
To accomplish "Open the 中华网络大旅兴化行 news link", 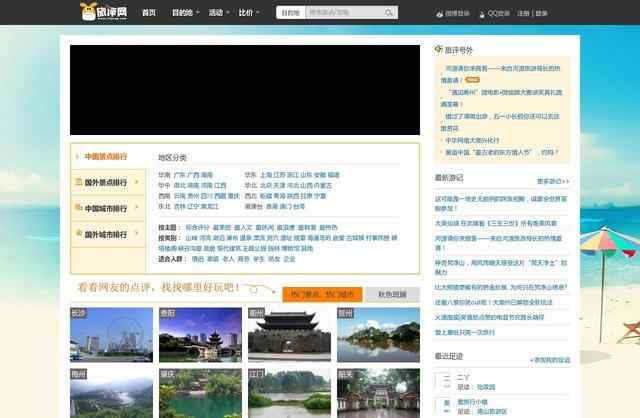I will click(x=472, y=140).
